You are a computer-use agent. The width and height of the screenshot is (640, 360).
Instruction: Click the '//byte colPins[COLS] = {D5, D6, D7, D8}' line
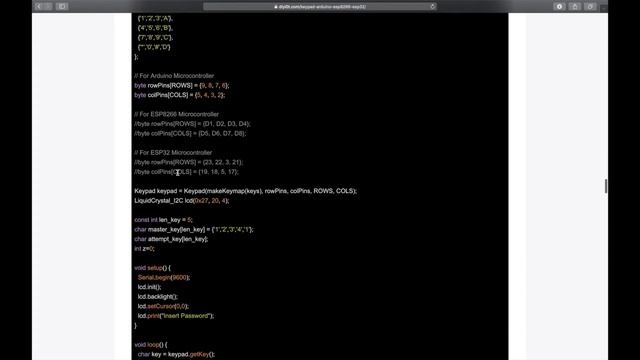click(190, 133)
